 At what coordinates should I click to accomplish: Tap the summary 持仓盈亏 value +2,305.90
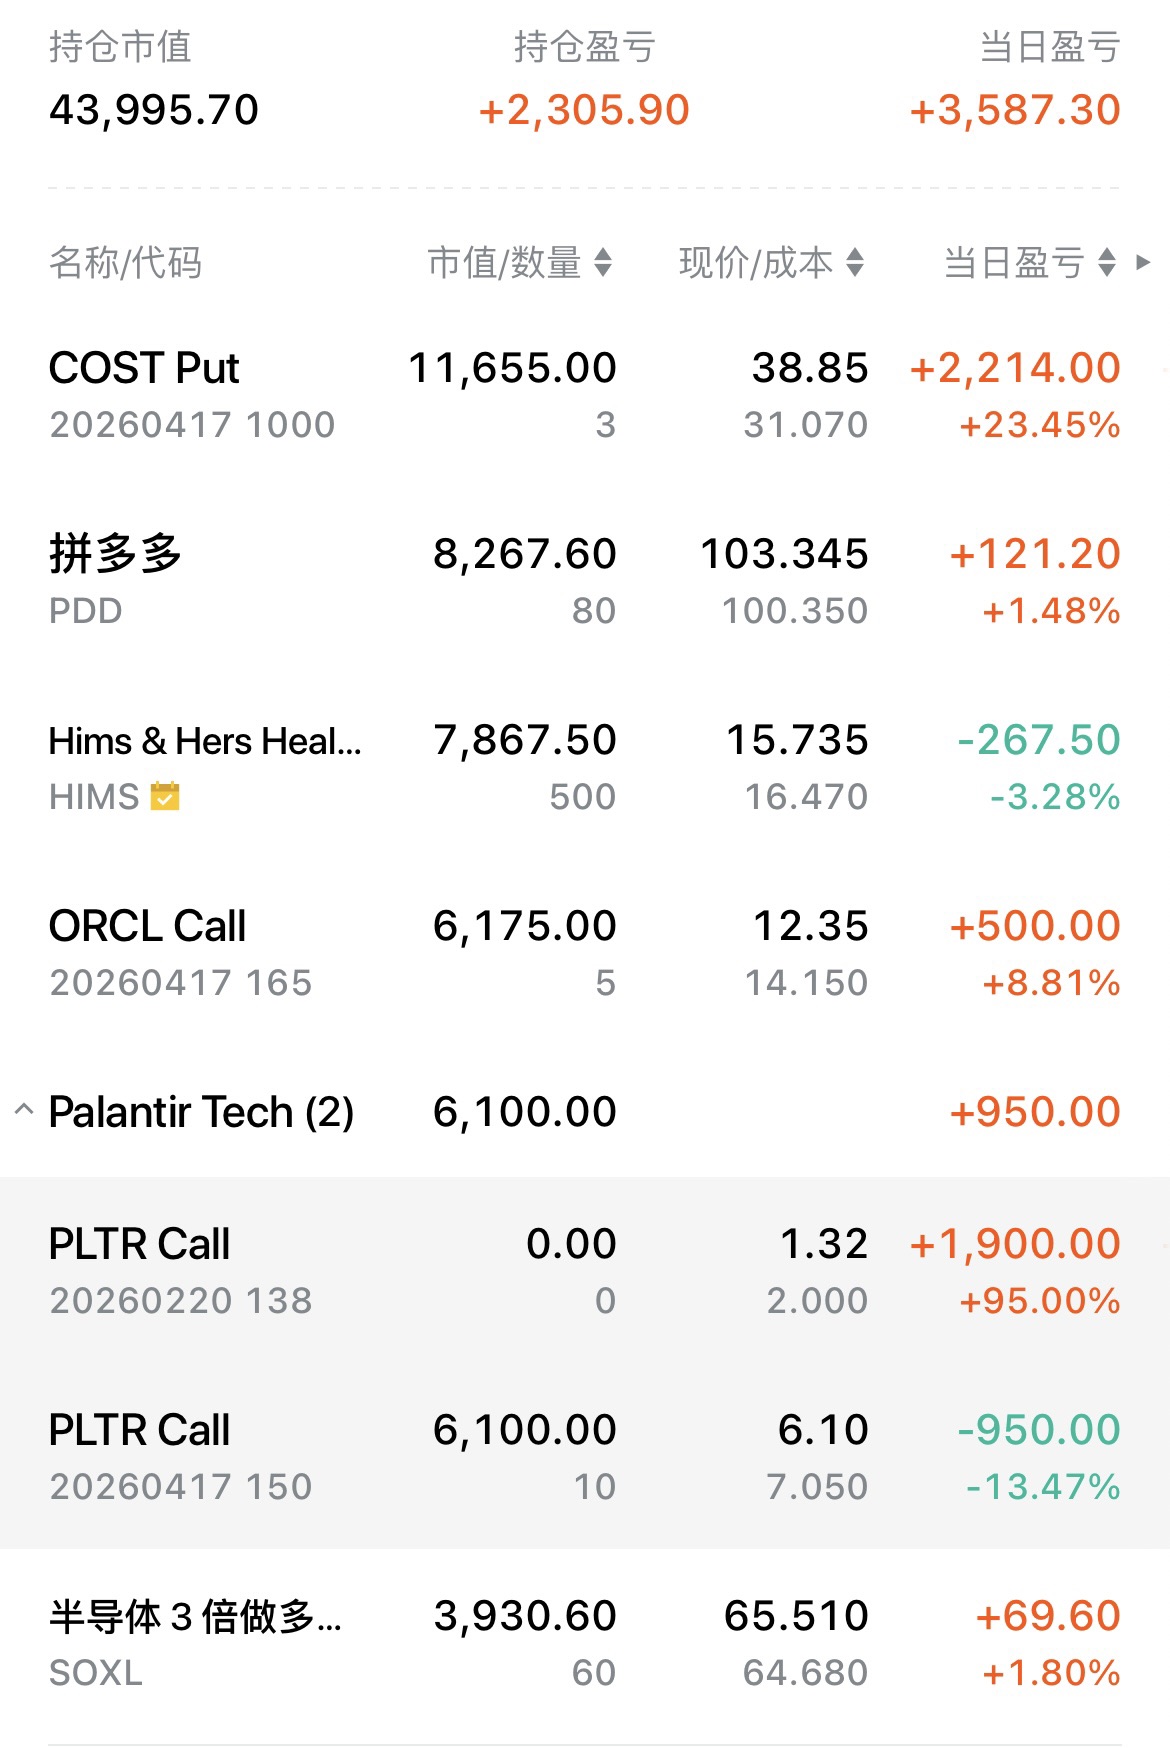[x=584, y=110]
